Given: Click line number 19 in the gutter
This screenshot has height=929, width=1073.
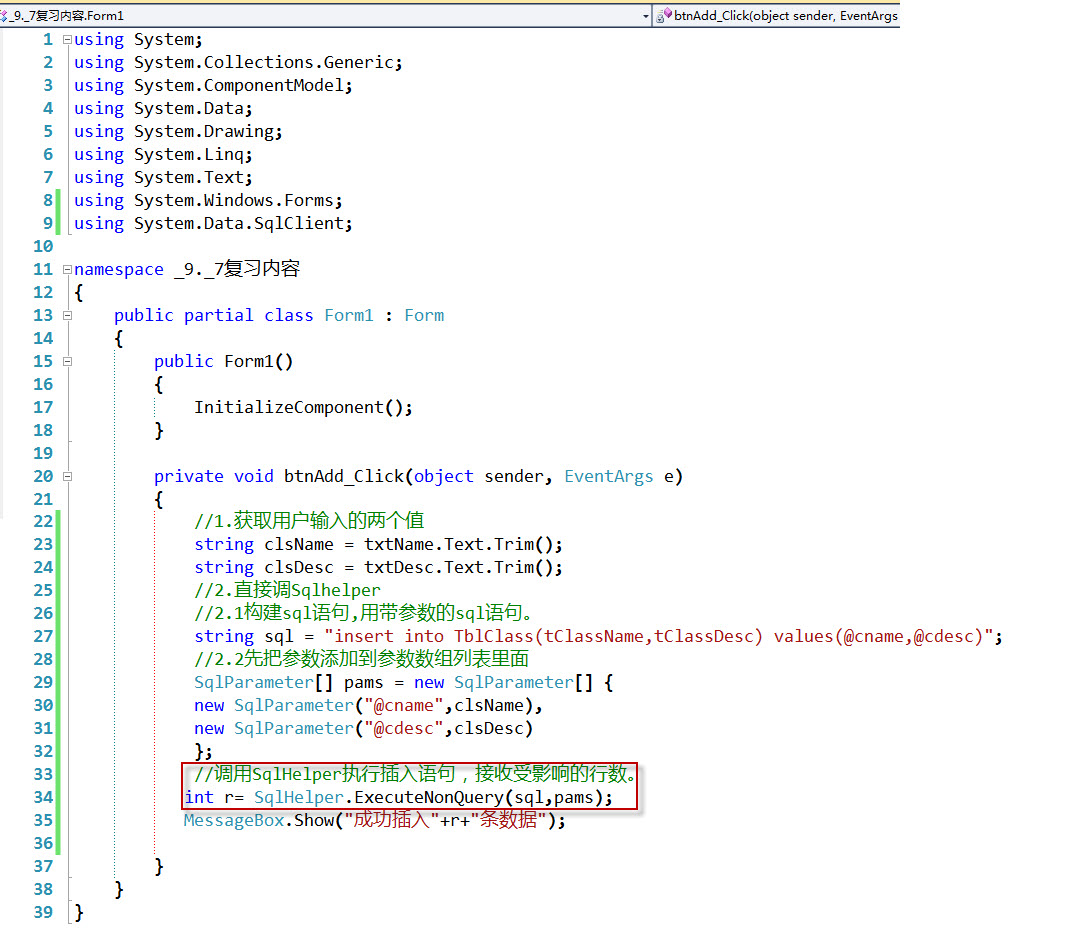Looking at the screenshot, I should [42, 453].
